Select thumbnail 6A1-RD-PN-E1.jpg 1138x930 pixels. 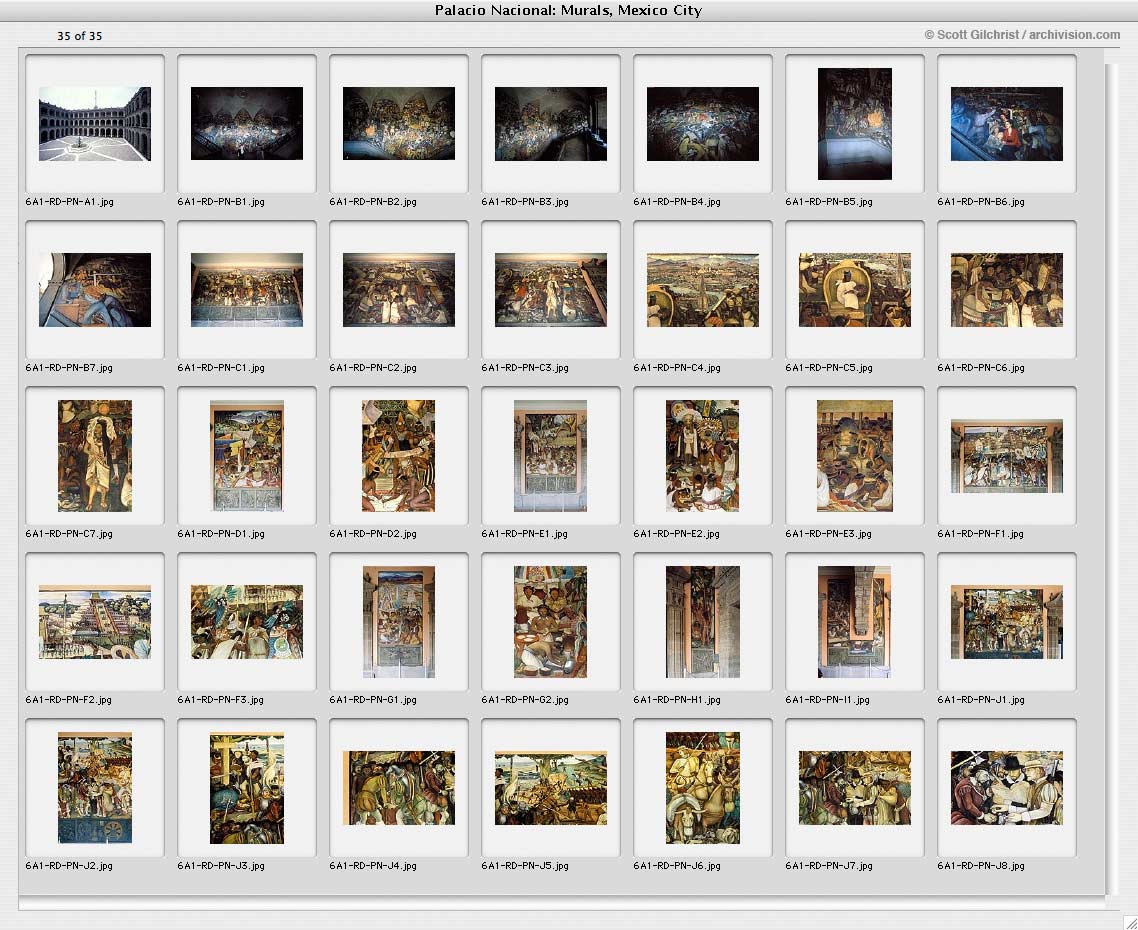coord(551,456)
